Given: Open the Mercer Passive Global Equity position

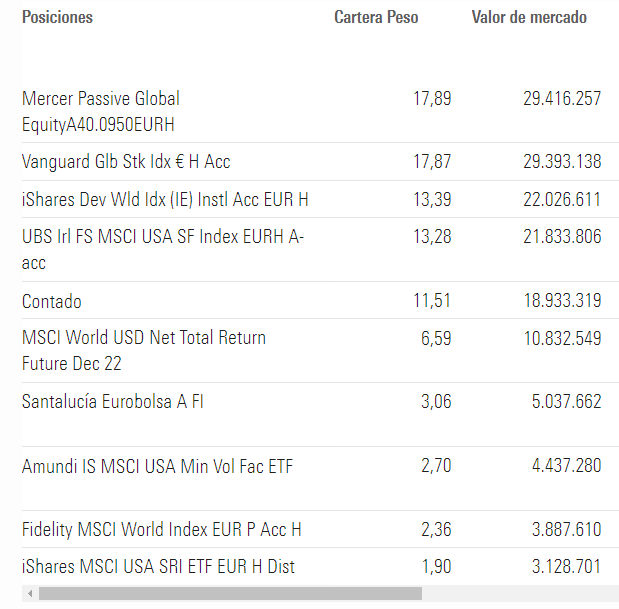Looking at the screenshot, I should click(101, 112).
